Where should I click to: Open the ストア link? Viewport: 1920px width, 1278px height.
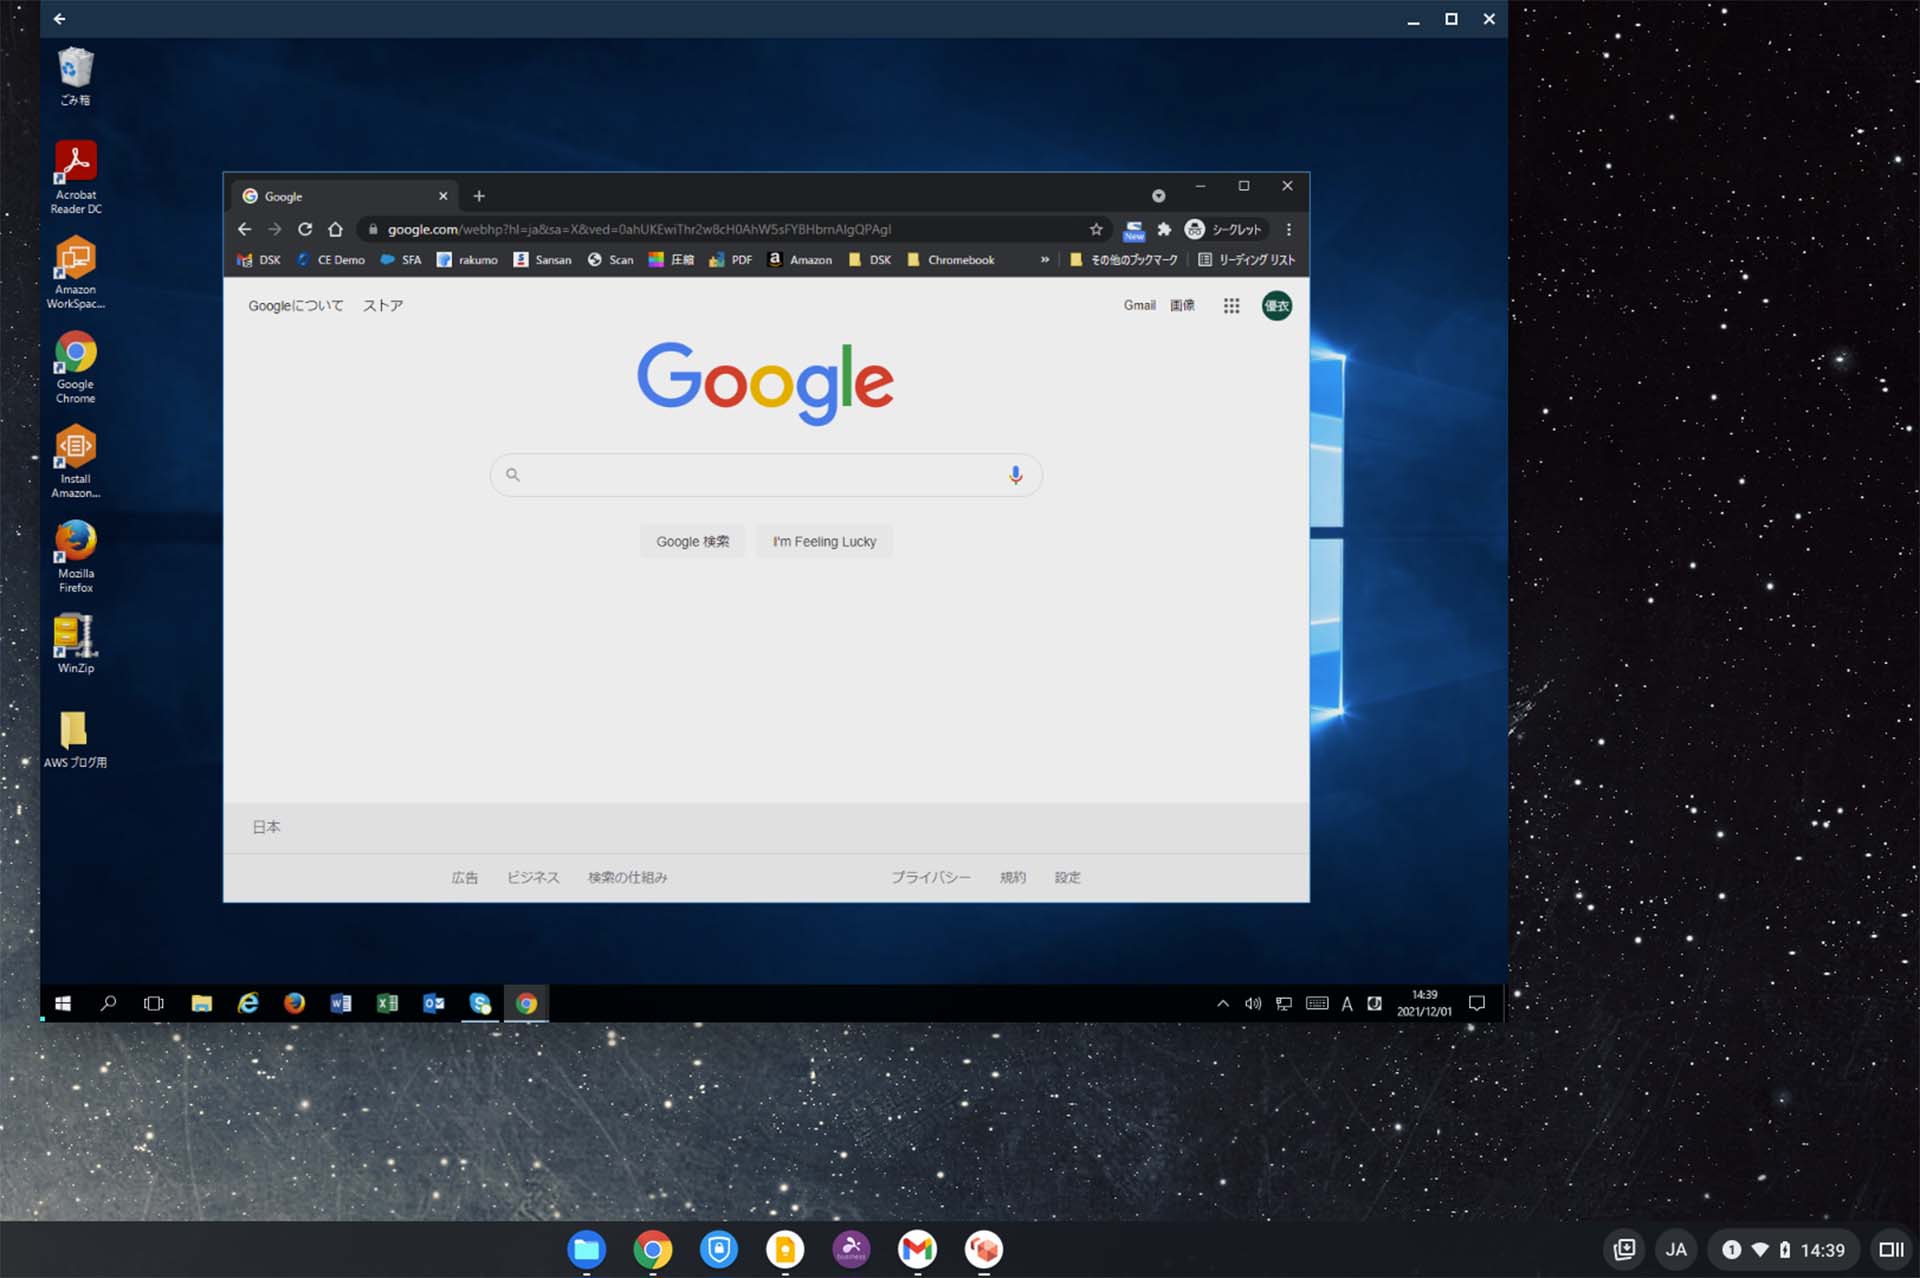point(382,305)
